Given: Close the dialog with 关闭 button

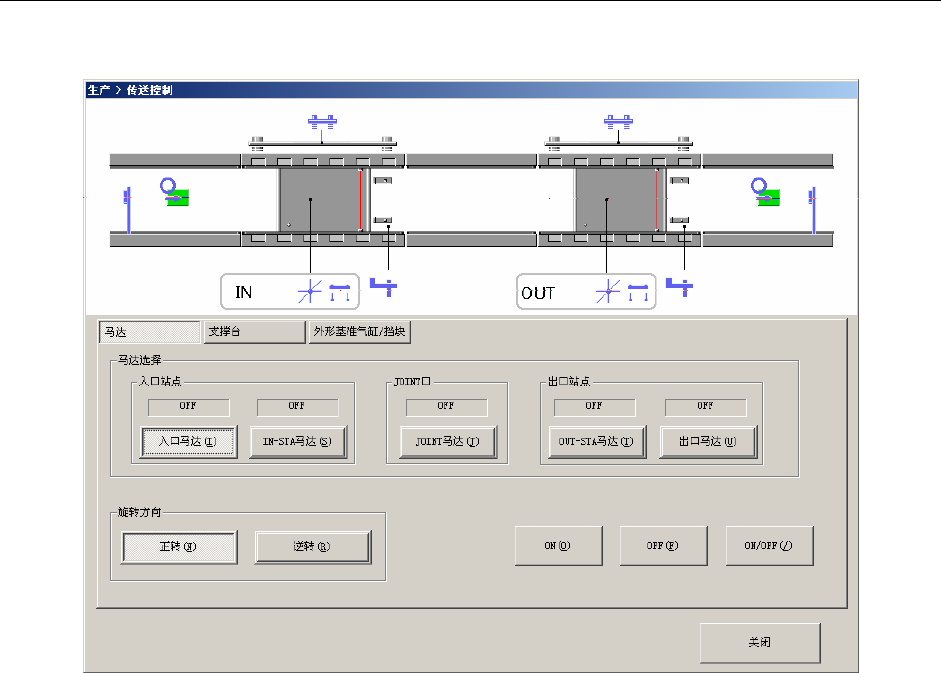Looking at the screenshot, I should (760, 642).
